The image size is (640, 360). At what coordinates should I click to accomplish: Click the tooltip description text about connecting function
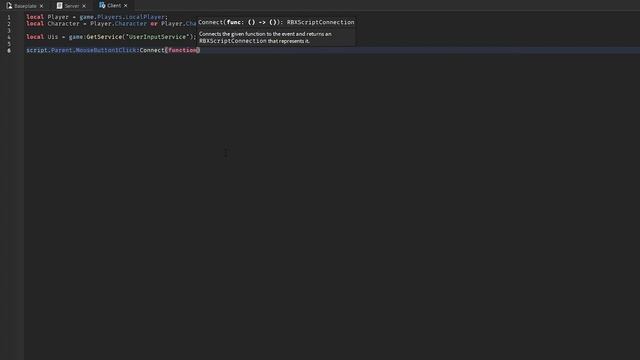point(265,38)
